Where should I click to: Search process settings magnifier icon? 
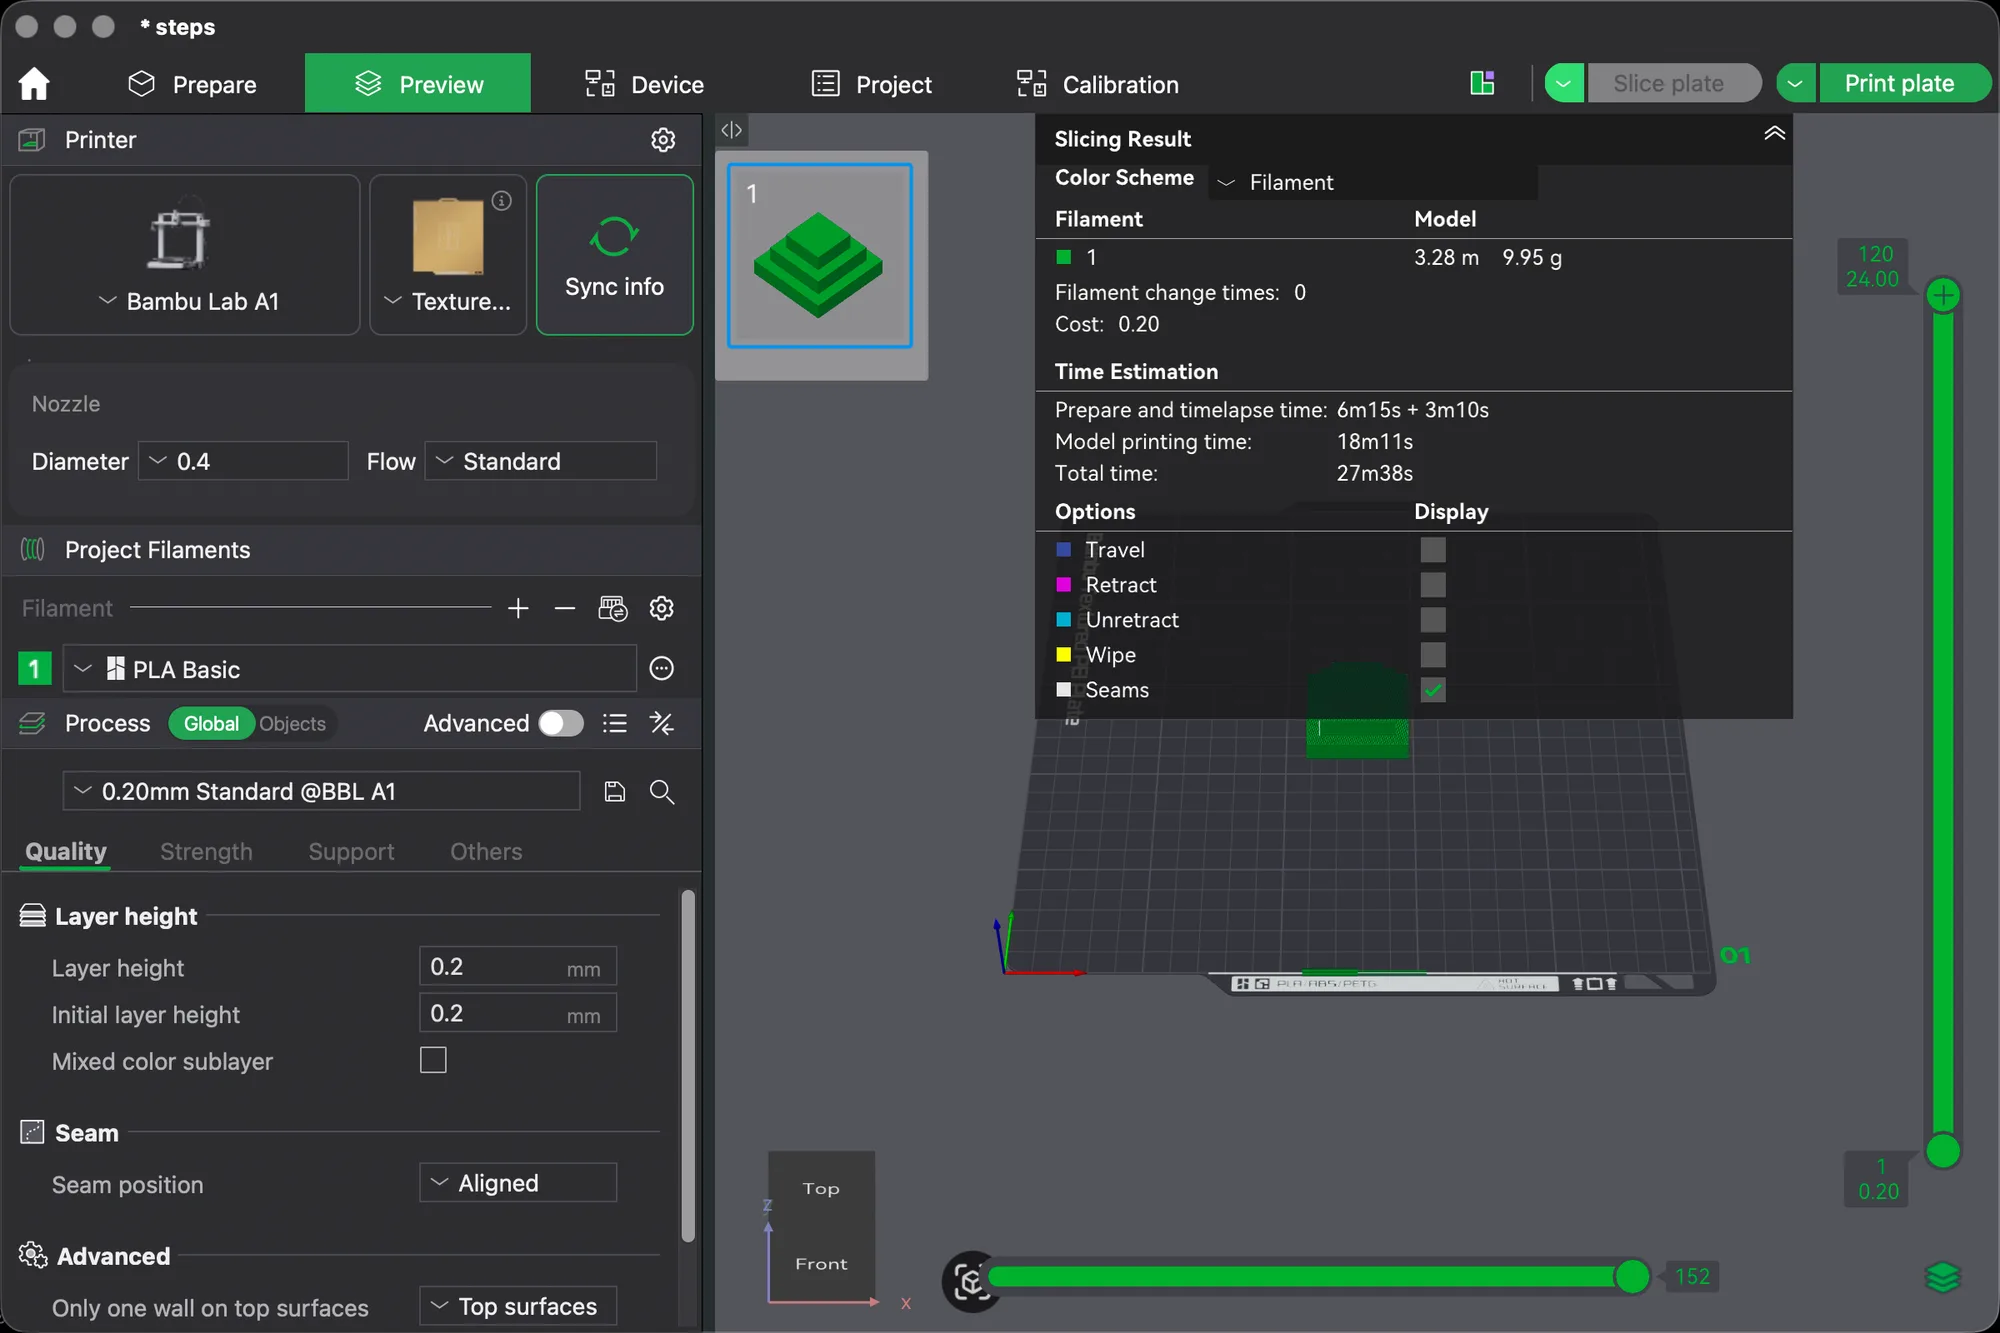[x=662, y=792]
